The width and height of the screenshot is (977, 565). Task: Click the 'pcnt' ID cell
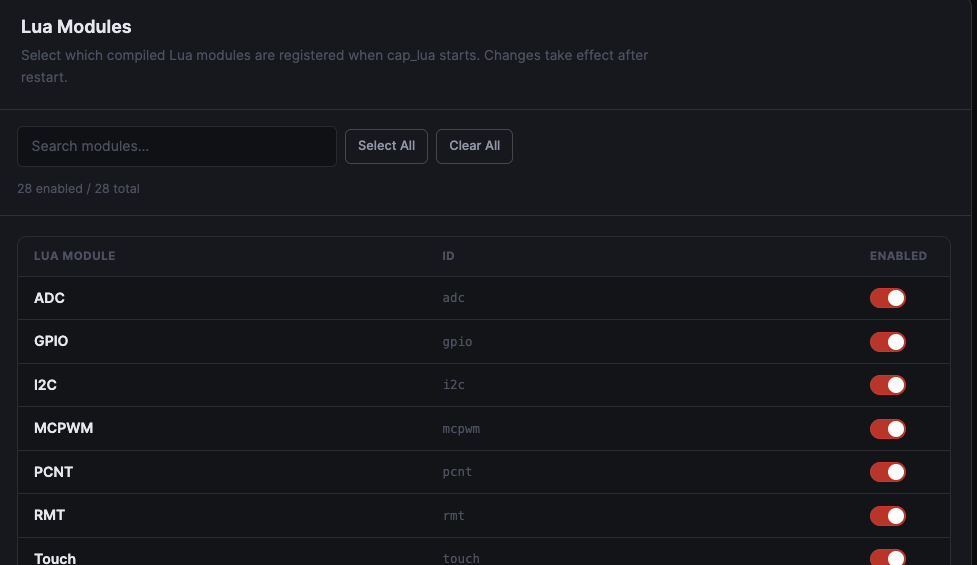tap(457, 472)
